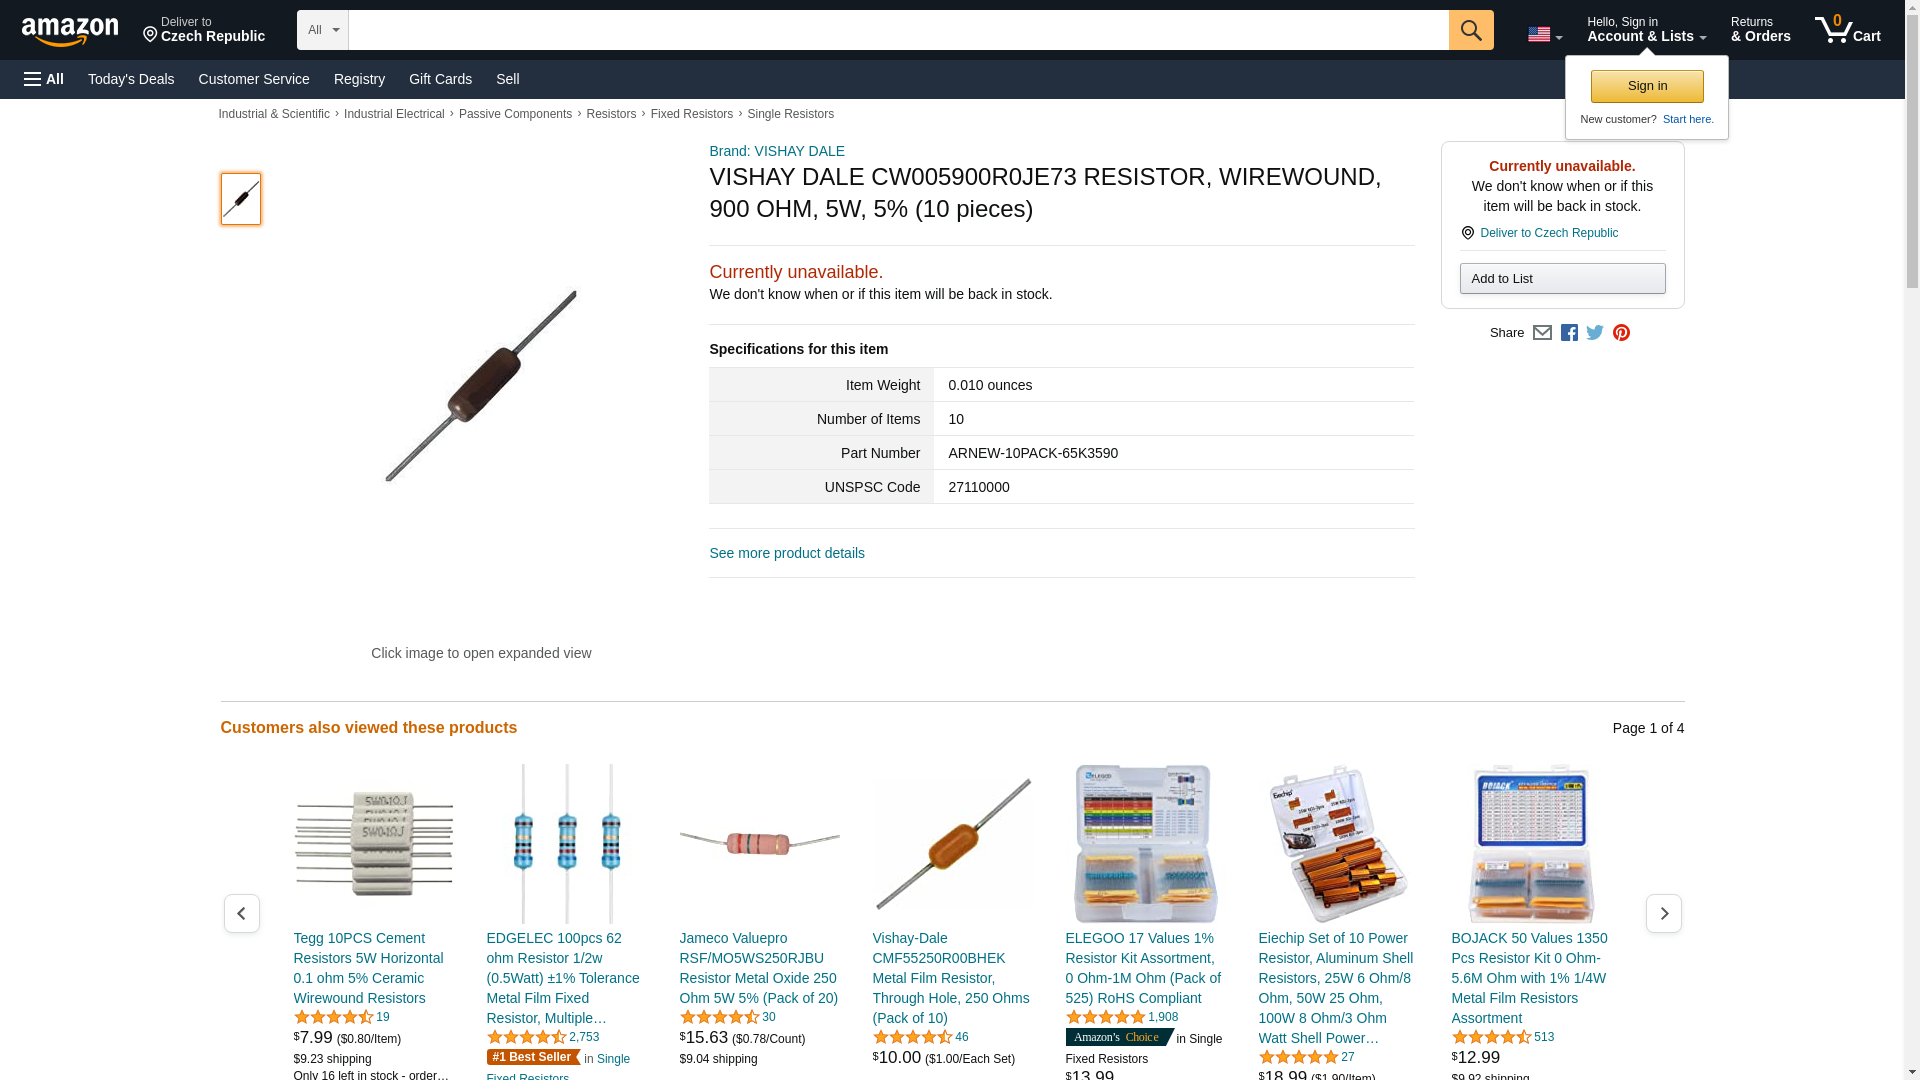
Task: Share product on Twitter bird icon
Action: tap(1595, 333)
